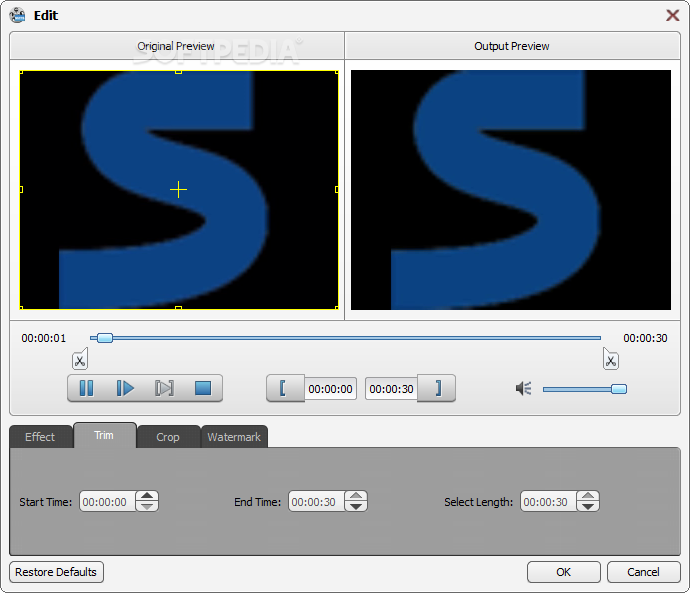Click the trim end time box 00:00:30
The image size is (690, 593).
coord(391,389)
